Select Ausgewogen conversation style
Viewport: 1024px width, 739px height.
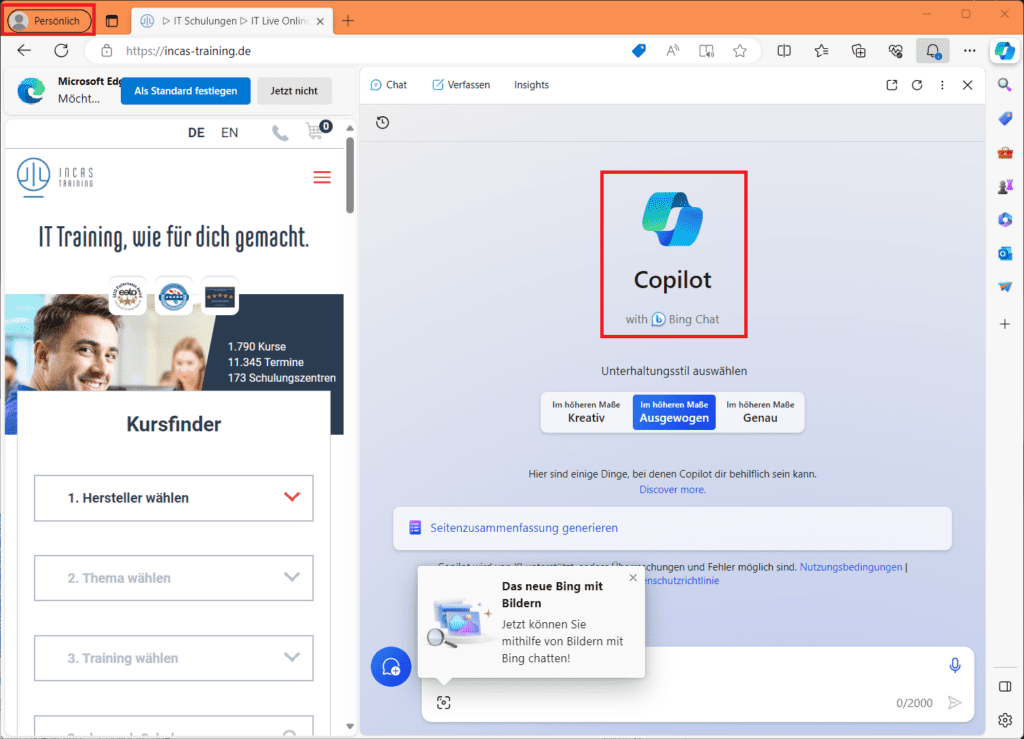pos(674,412)
